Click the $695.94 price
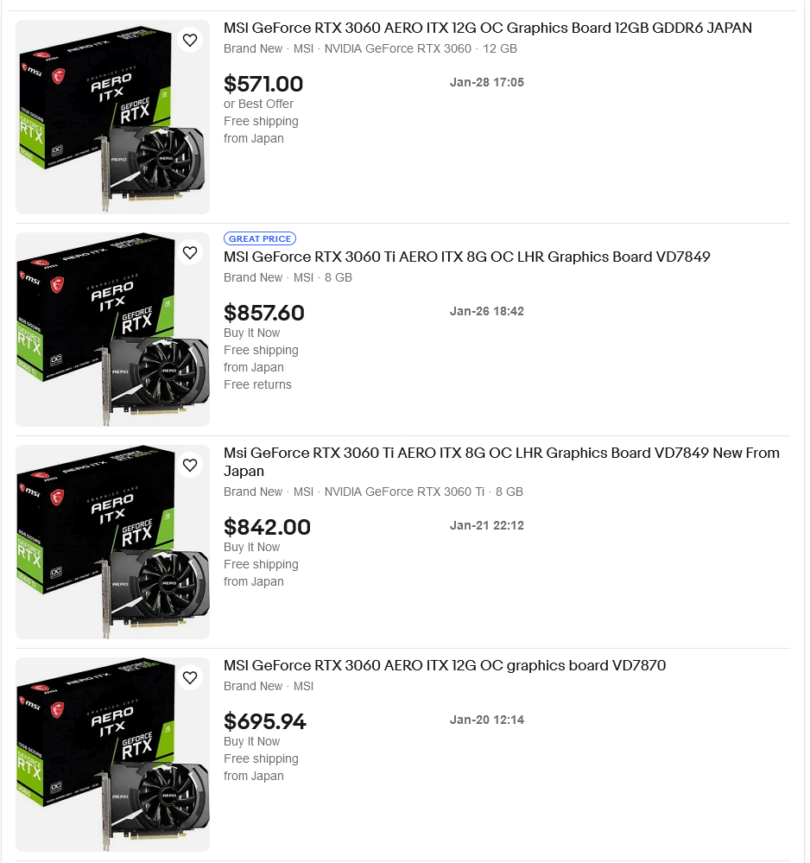 [x=265, y=721]
